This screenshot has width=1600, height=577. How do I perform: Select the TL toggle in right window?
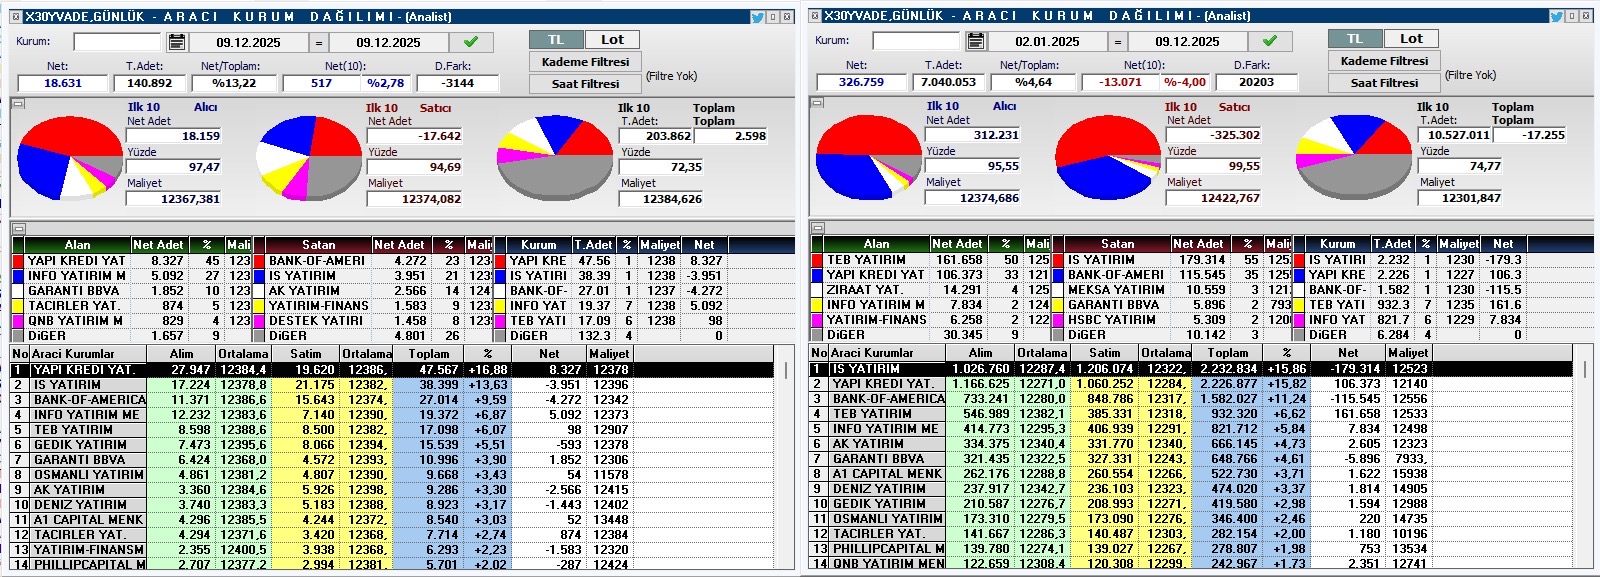click(x=1355, y=39)
